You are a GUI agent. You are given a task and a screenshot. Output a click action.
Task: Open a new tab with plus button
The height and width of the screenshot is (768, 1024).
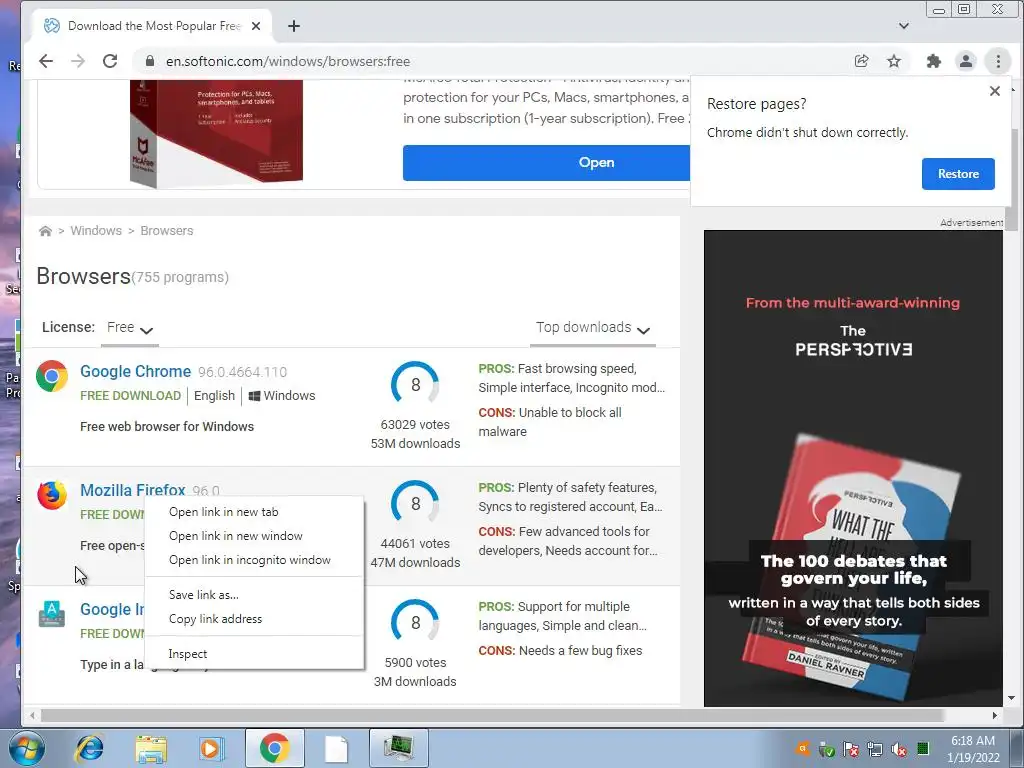pyautogui.click(x=294, y=26)
